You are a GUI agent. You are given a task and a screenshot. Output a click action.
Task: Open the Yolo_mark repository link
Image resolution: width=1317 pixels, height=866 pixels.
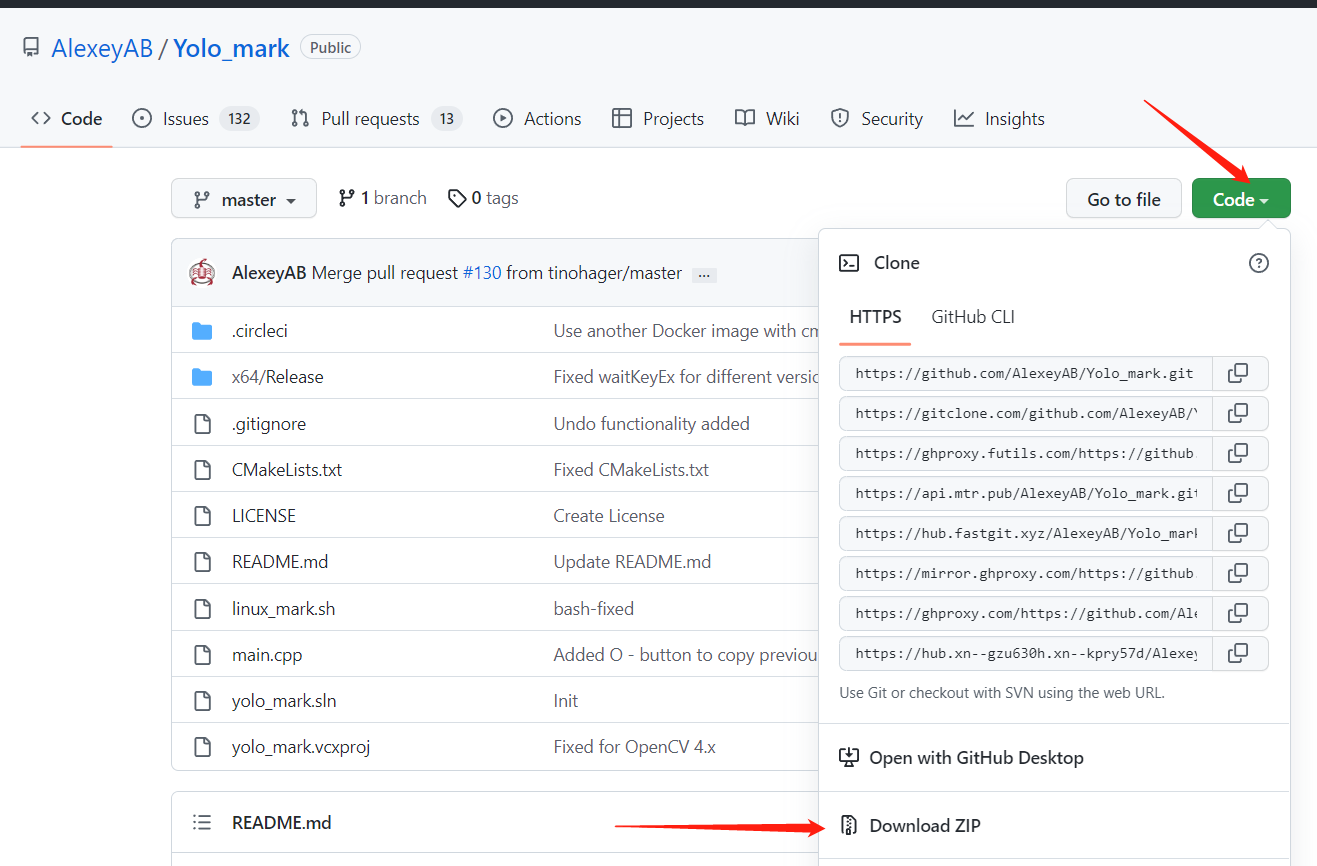point(231,48)
